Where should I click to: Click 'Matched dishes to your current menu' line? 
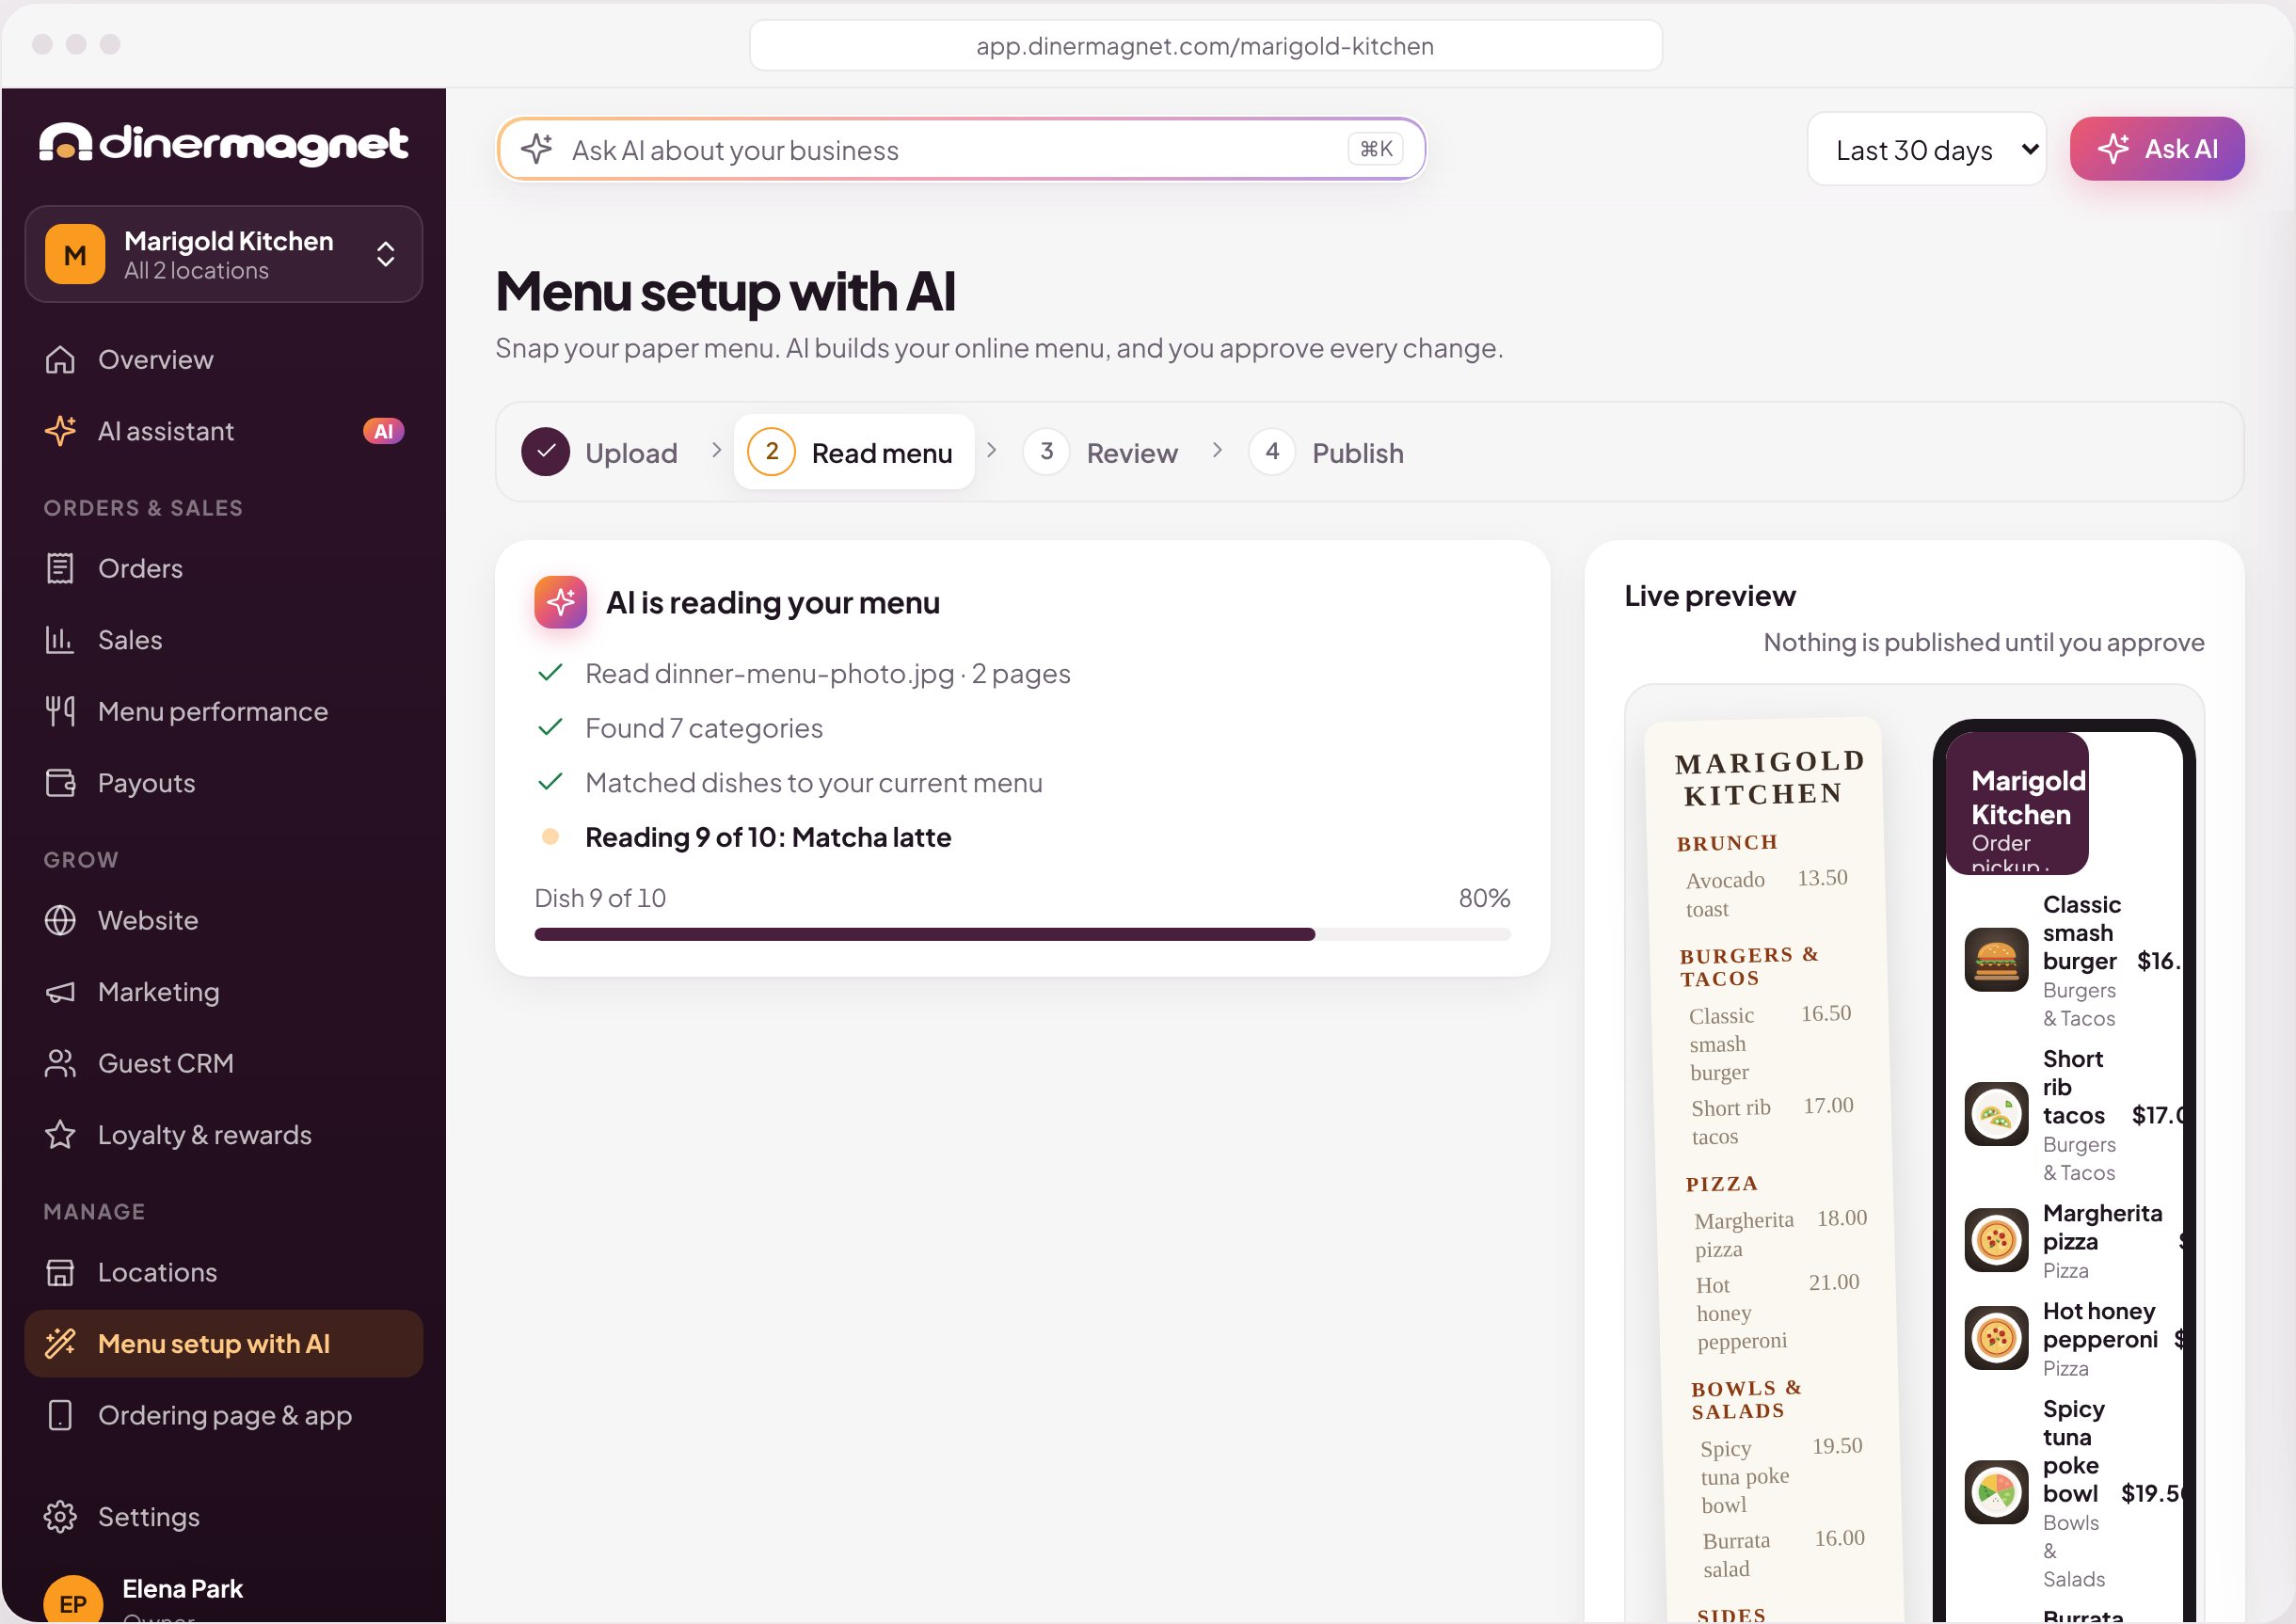(813, 782)
